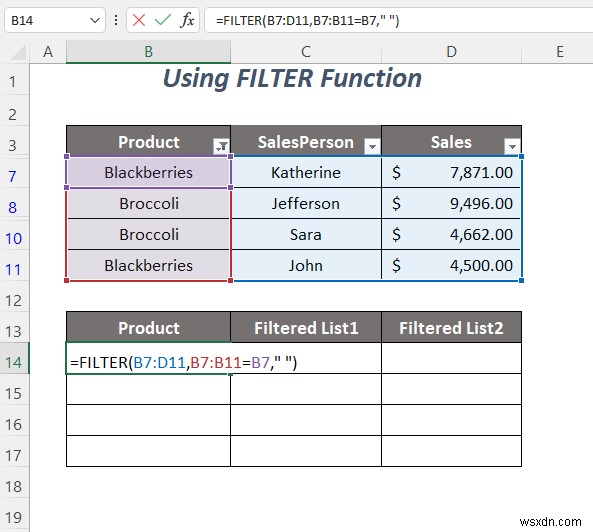This screenshot has width=593, height=532.
Task: Click the Katherine cell
Action: [x=306, y=172]
